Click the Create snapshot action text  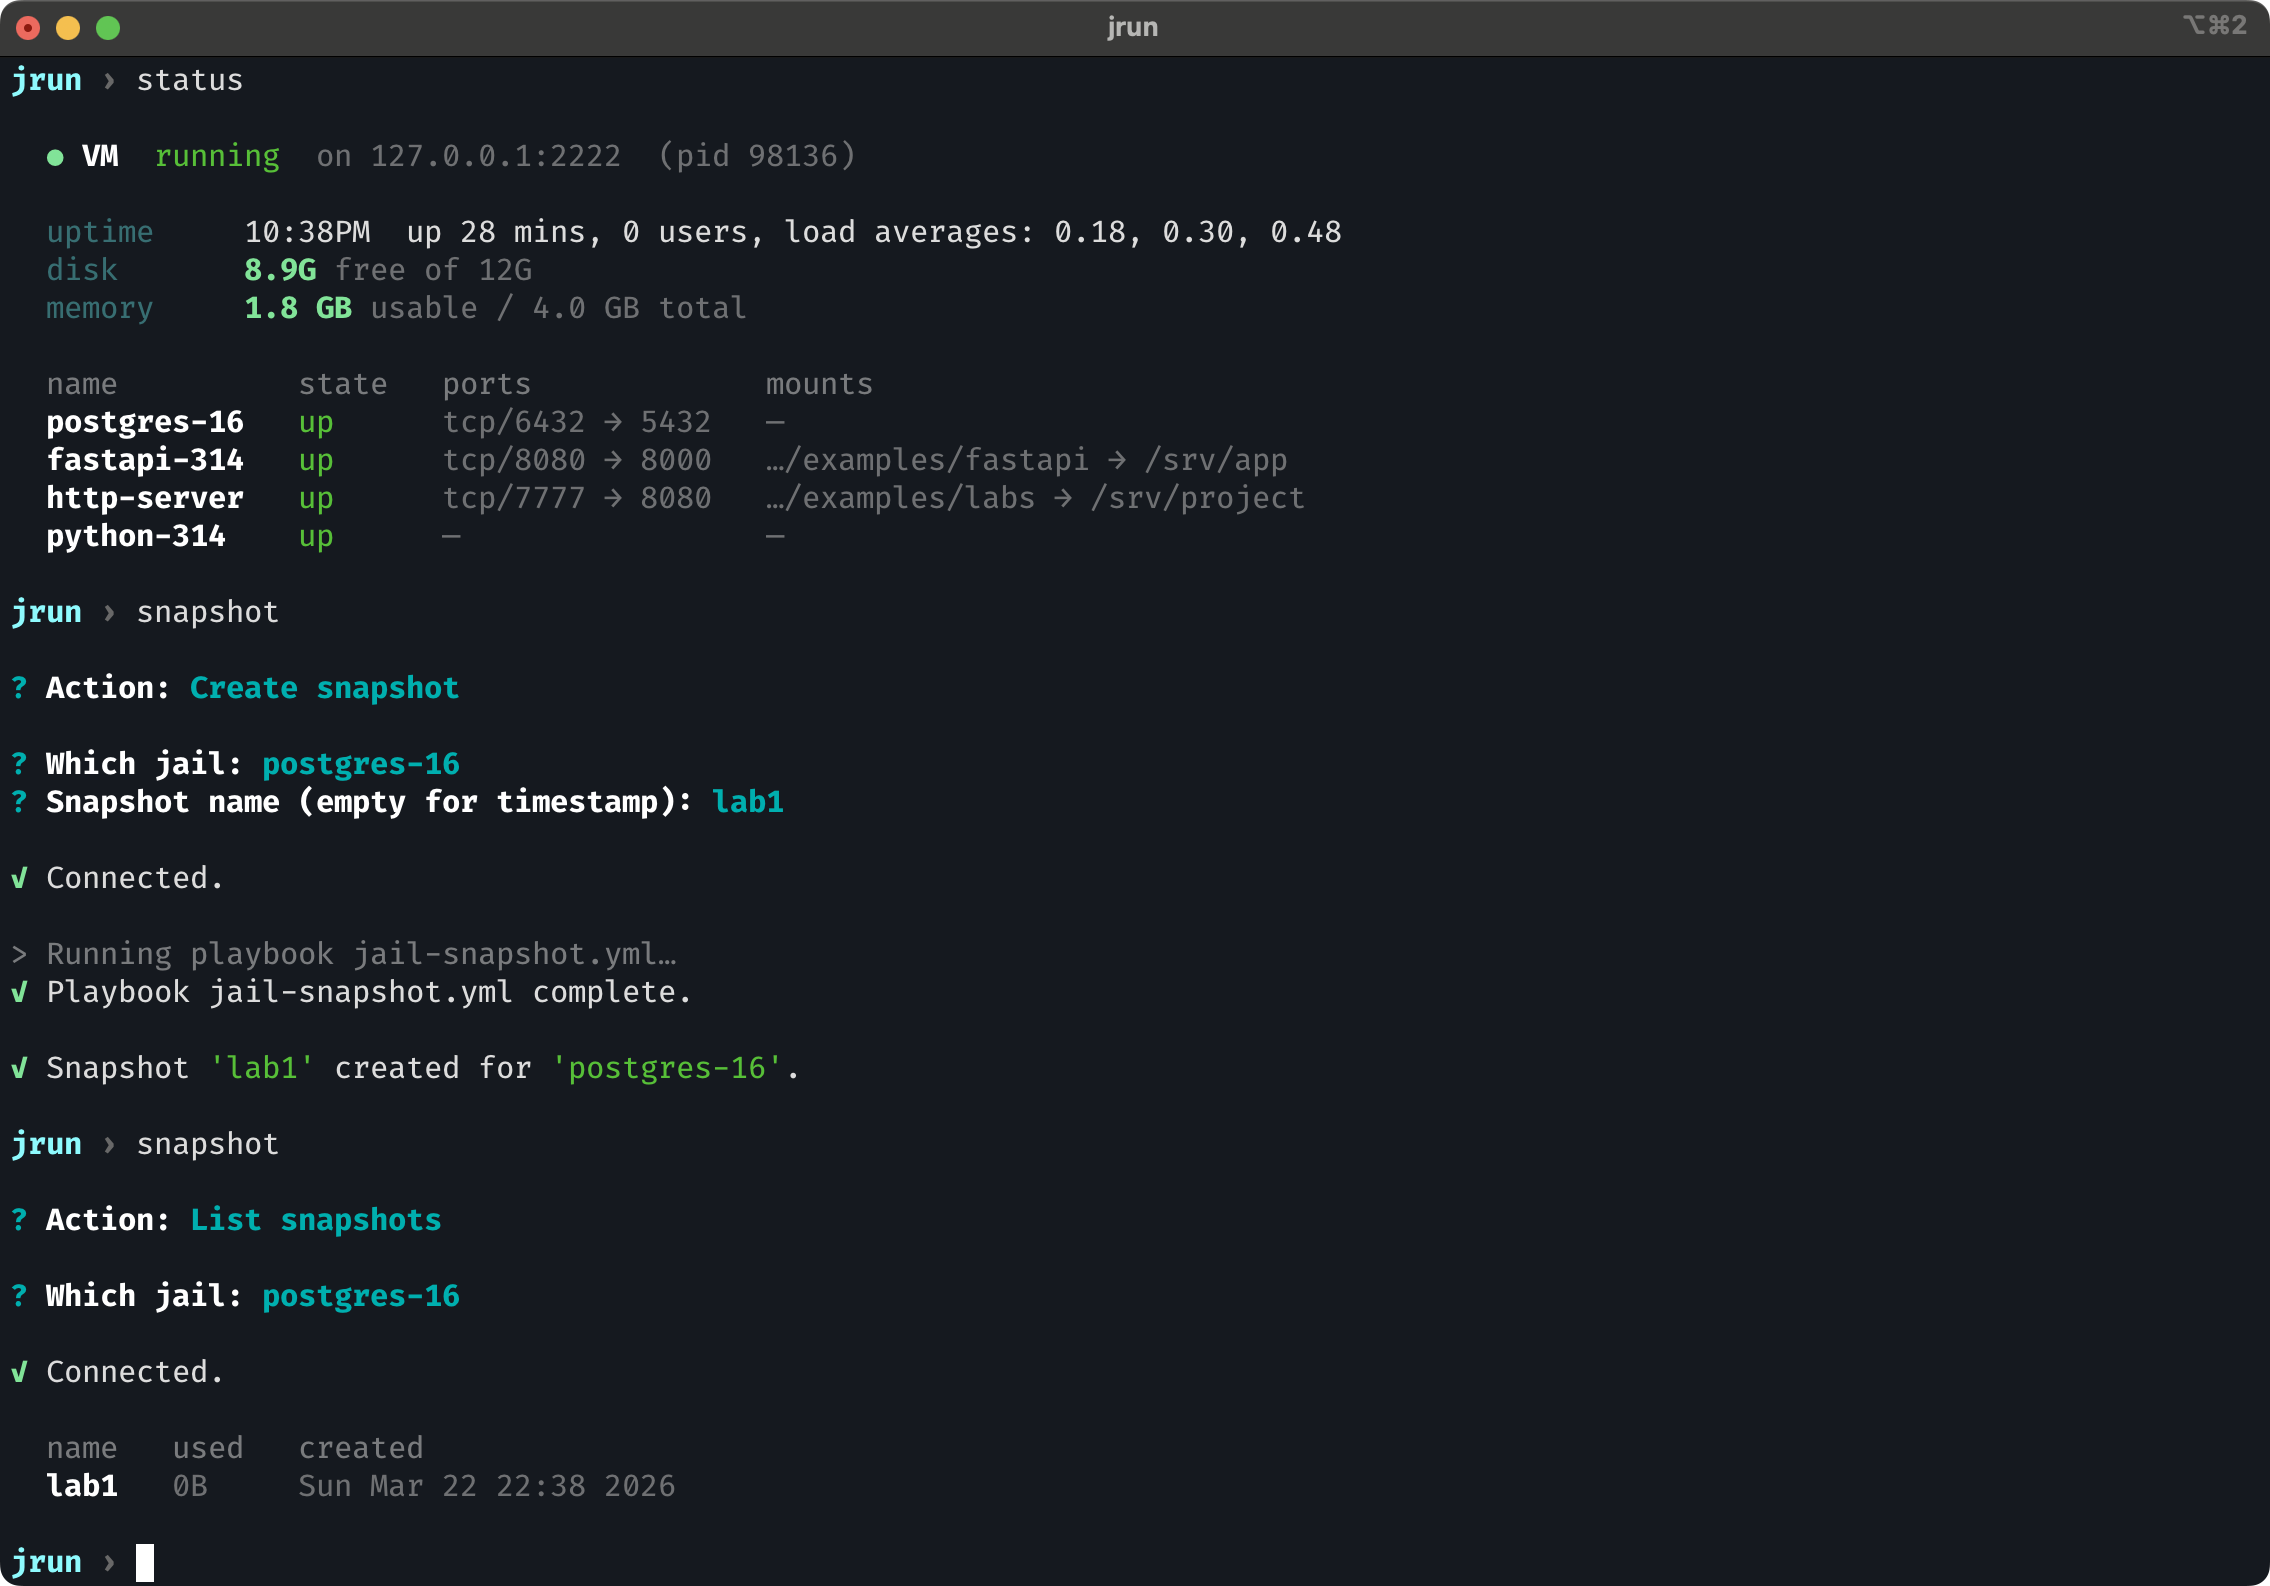pyautogui.click(x=324, y=688)
